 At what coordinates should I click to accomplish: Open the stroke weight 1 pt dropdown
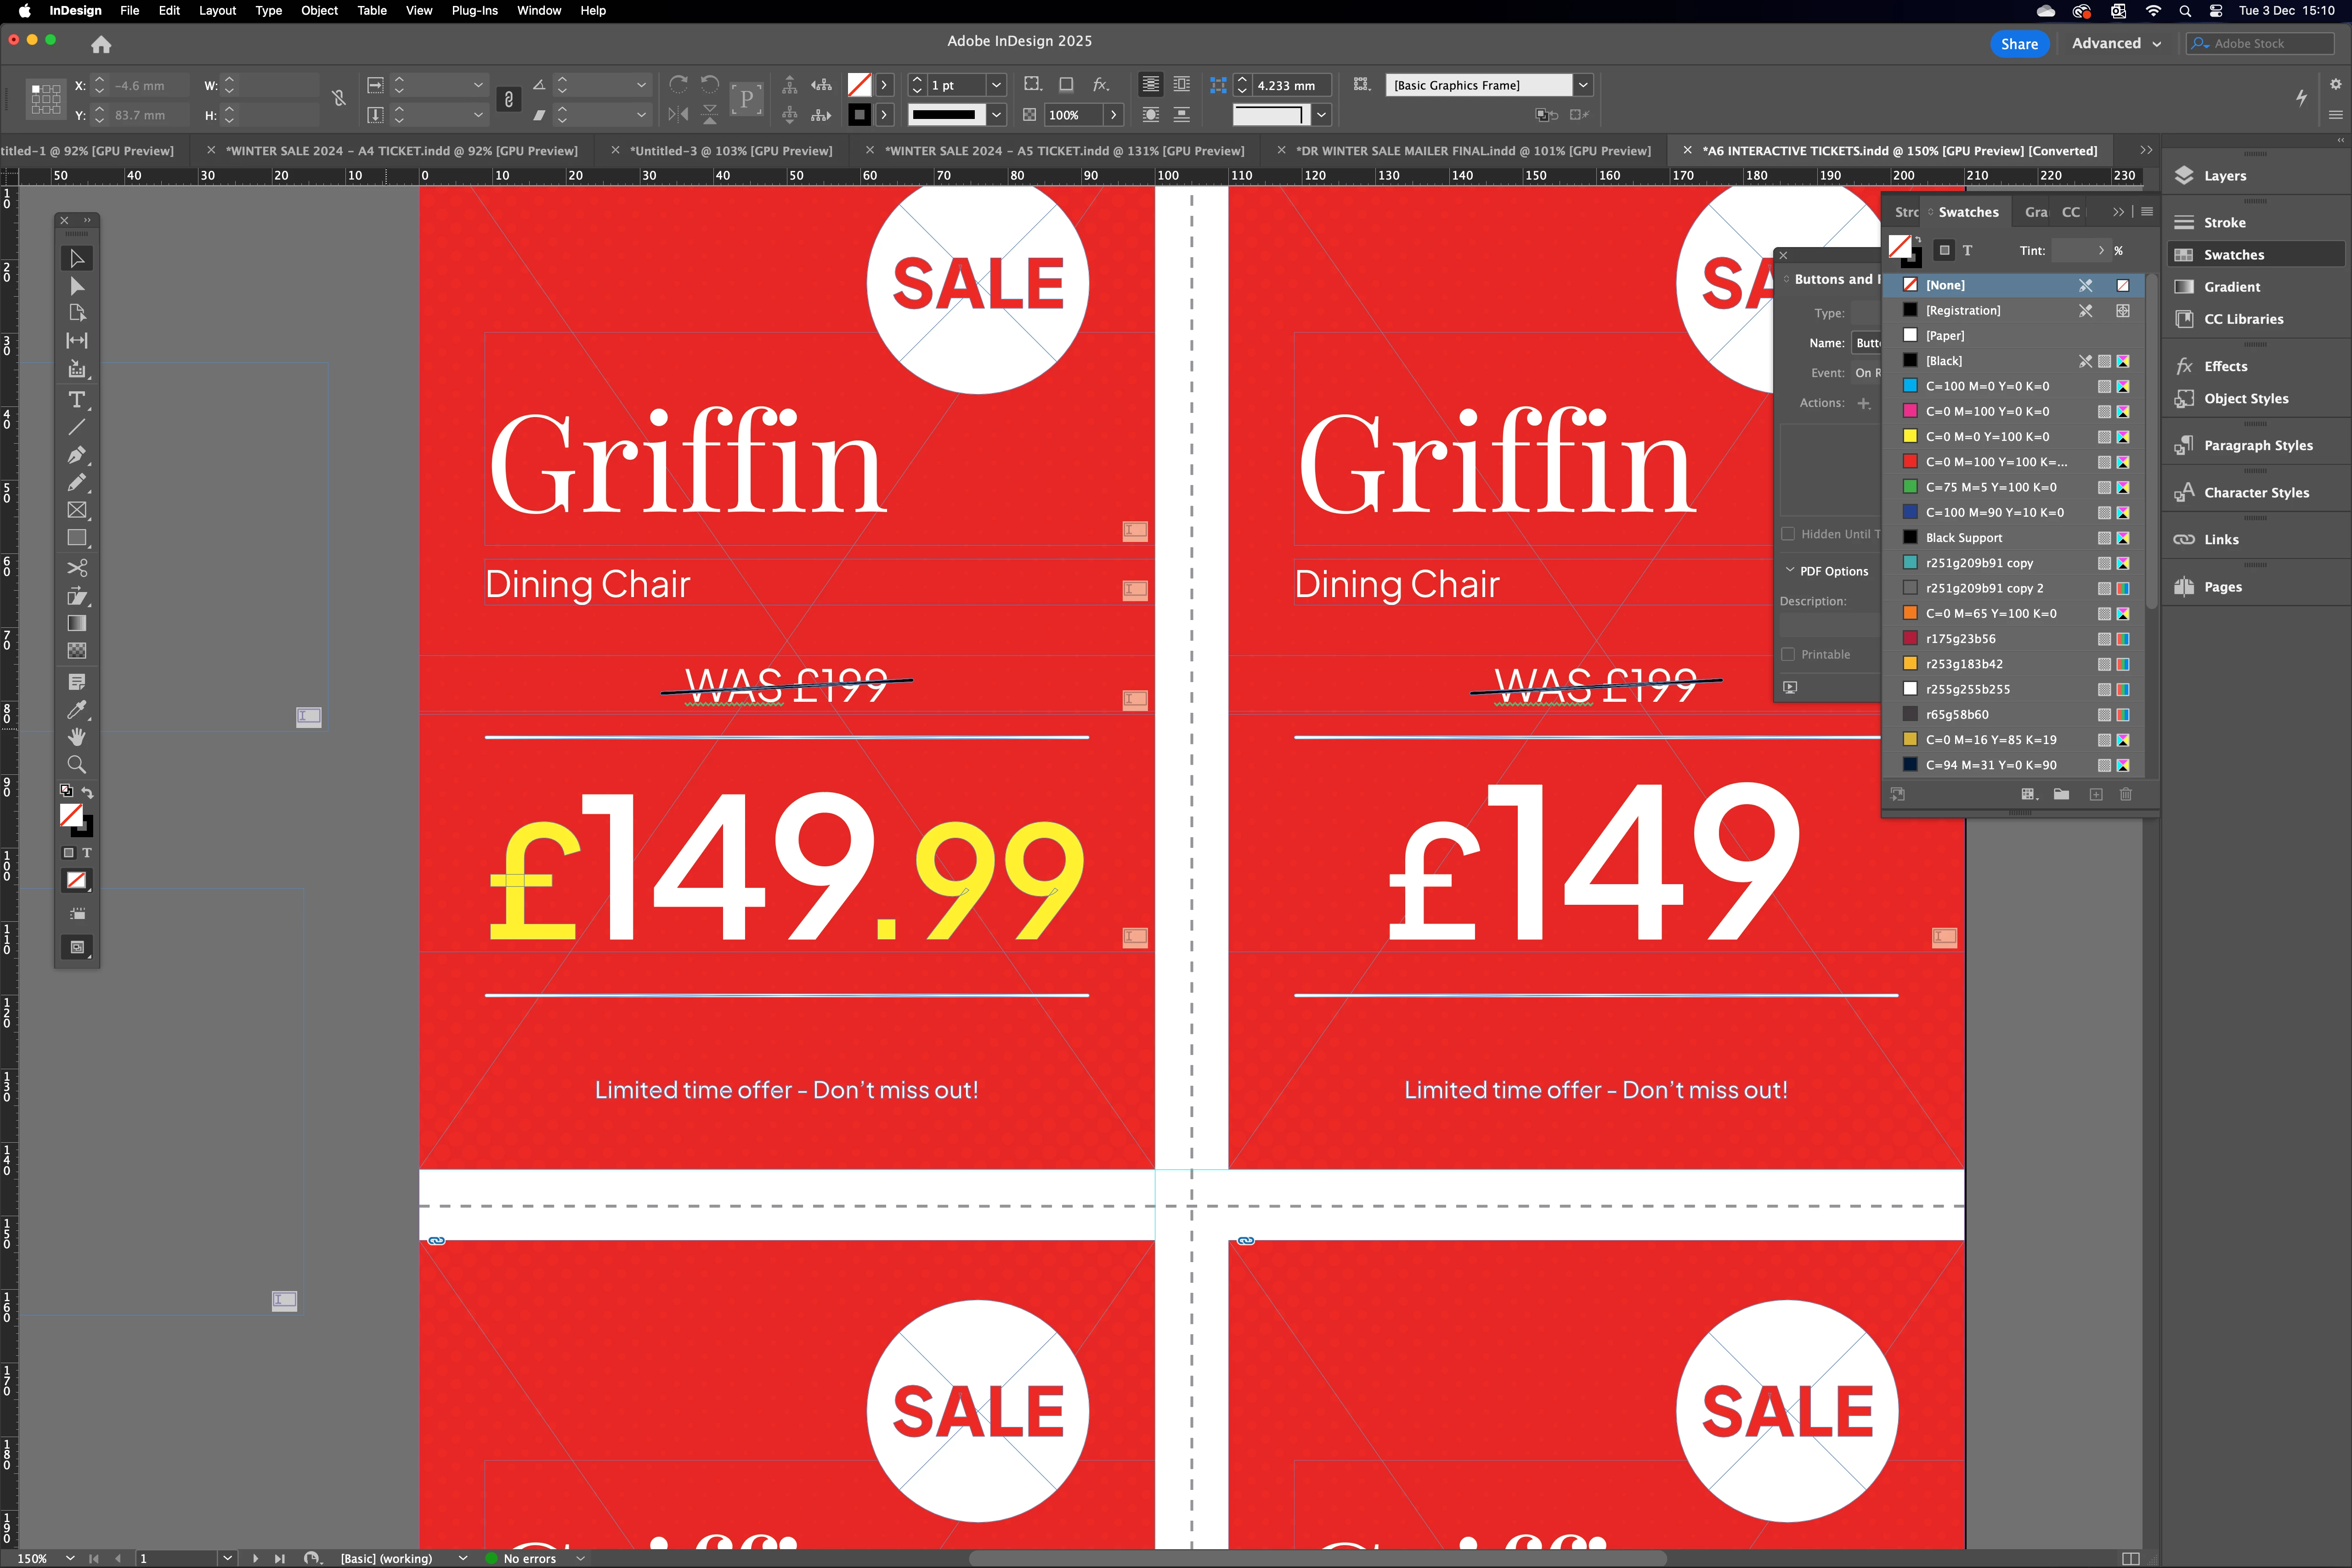pyautogui.click(x=996, y=85)
